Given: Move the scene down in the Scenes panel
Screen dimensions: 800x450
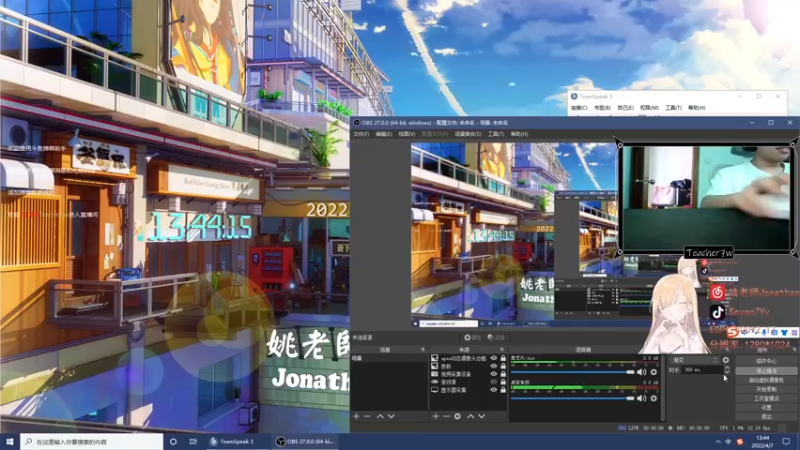Looking at the screenshot, I should [391, 416].
